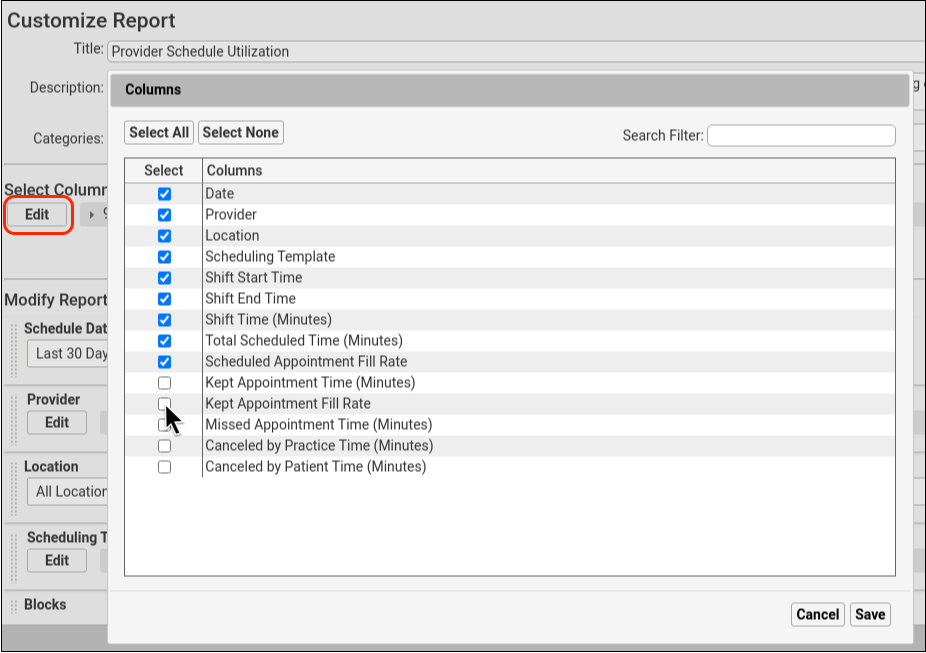926x653 pixels.
Task: Expand the triangle next to Select Columns Edit
Action: pos(93,214)
